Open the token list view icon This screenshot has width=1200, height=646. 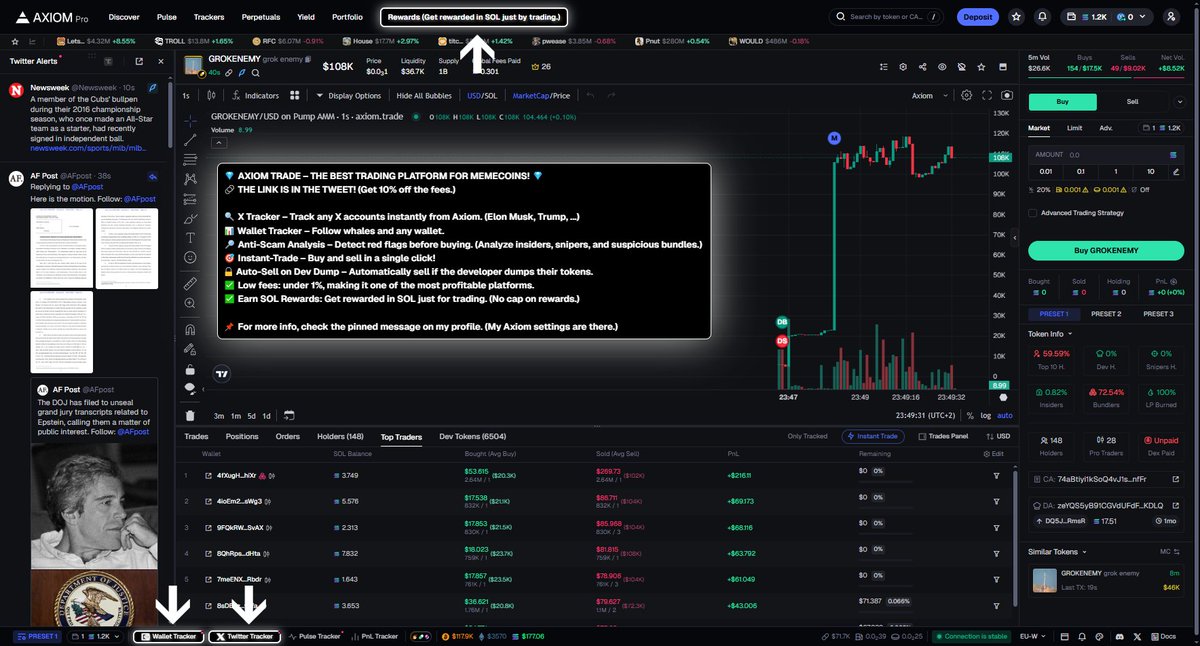click(883, 67)
